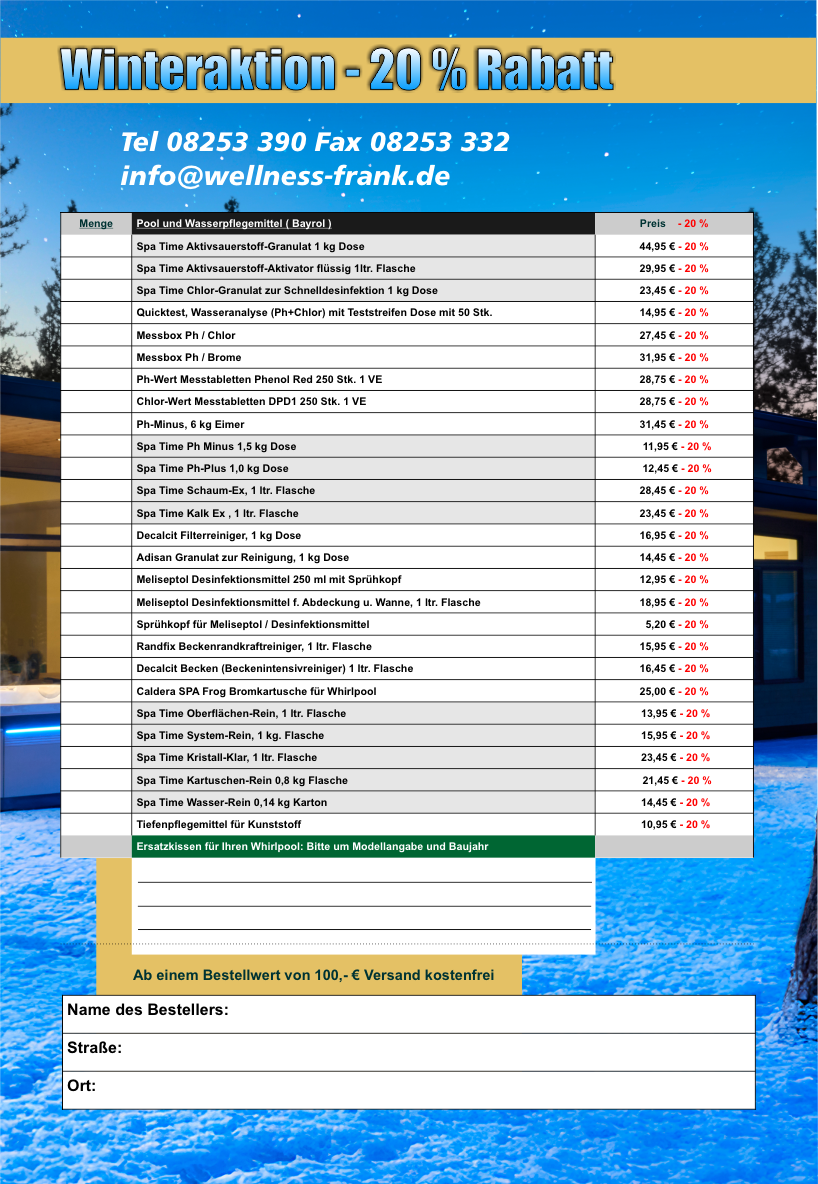Image resolution: width=818 pixels, height=1184 pixels.
Task: Click the Ort field
Action: [409, 1090]
